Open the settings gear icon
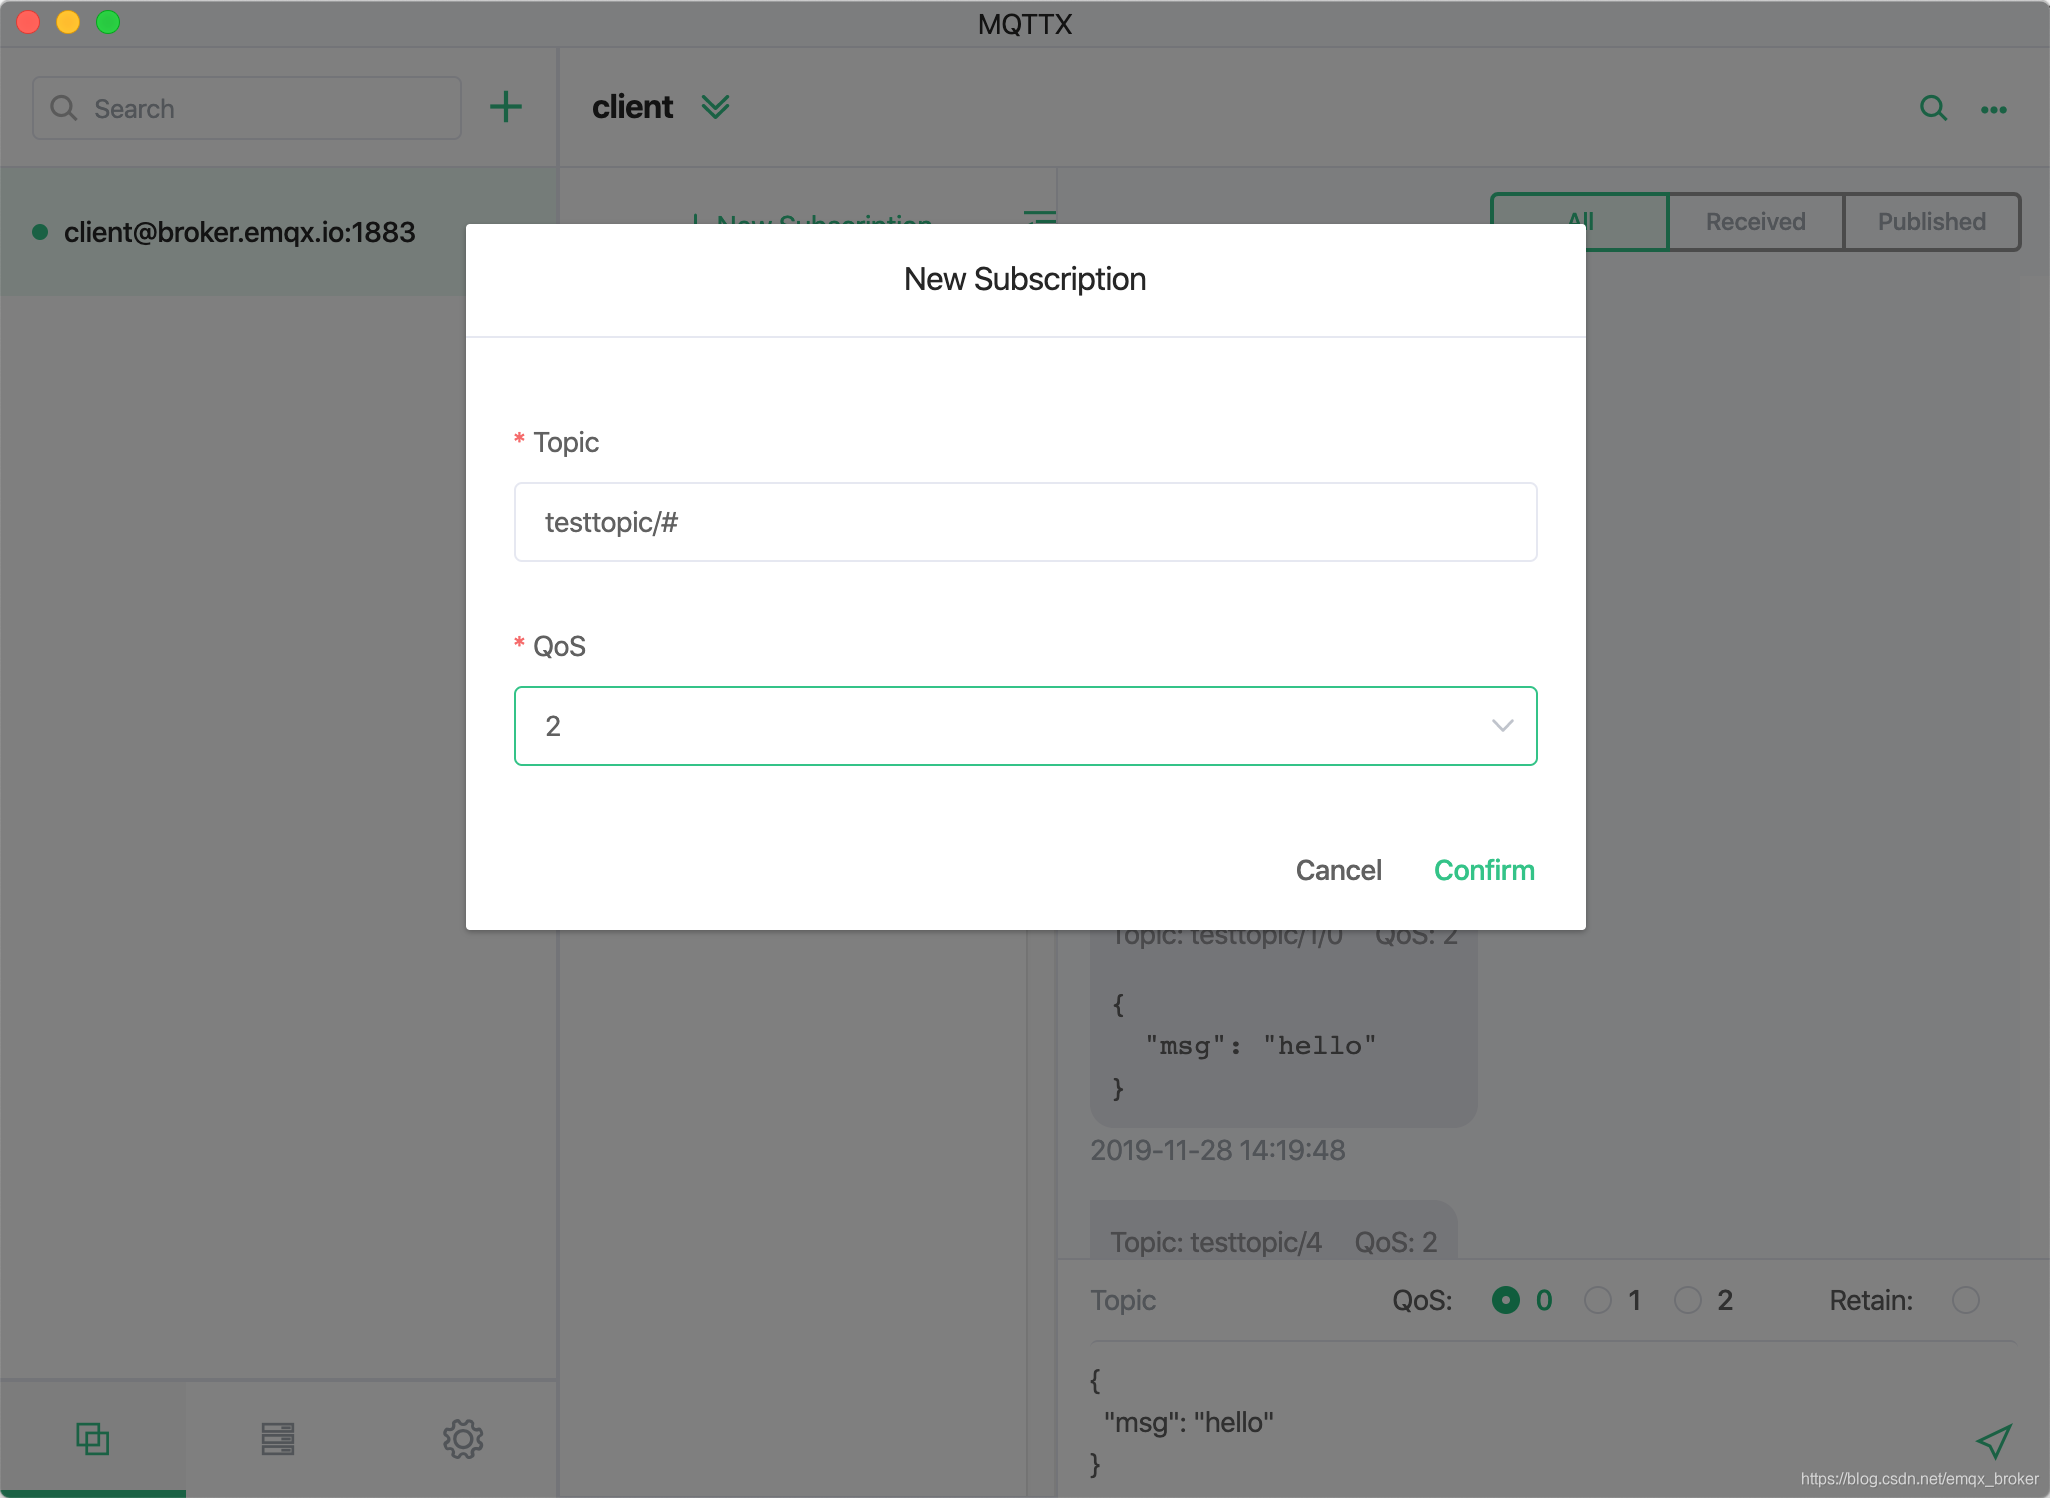The image size is (2050, 1498). click(462, 1438)
